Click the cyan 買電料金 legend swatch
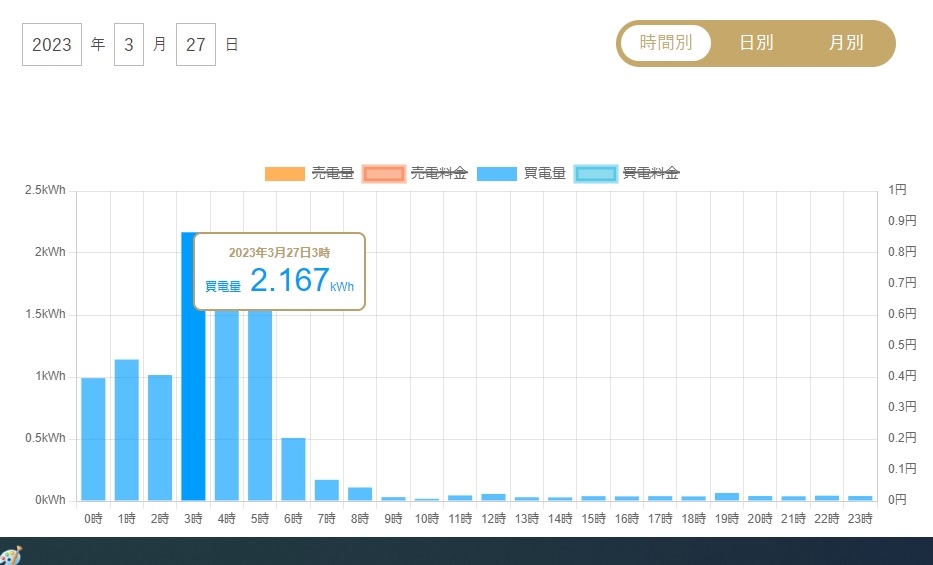Screen dimensions: 933x565 (596, 174)
